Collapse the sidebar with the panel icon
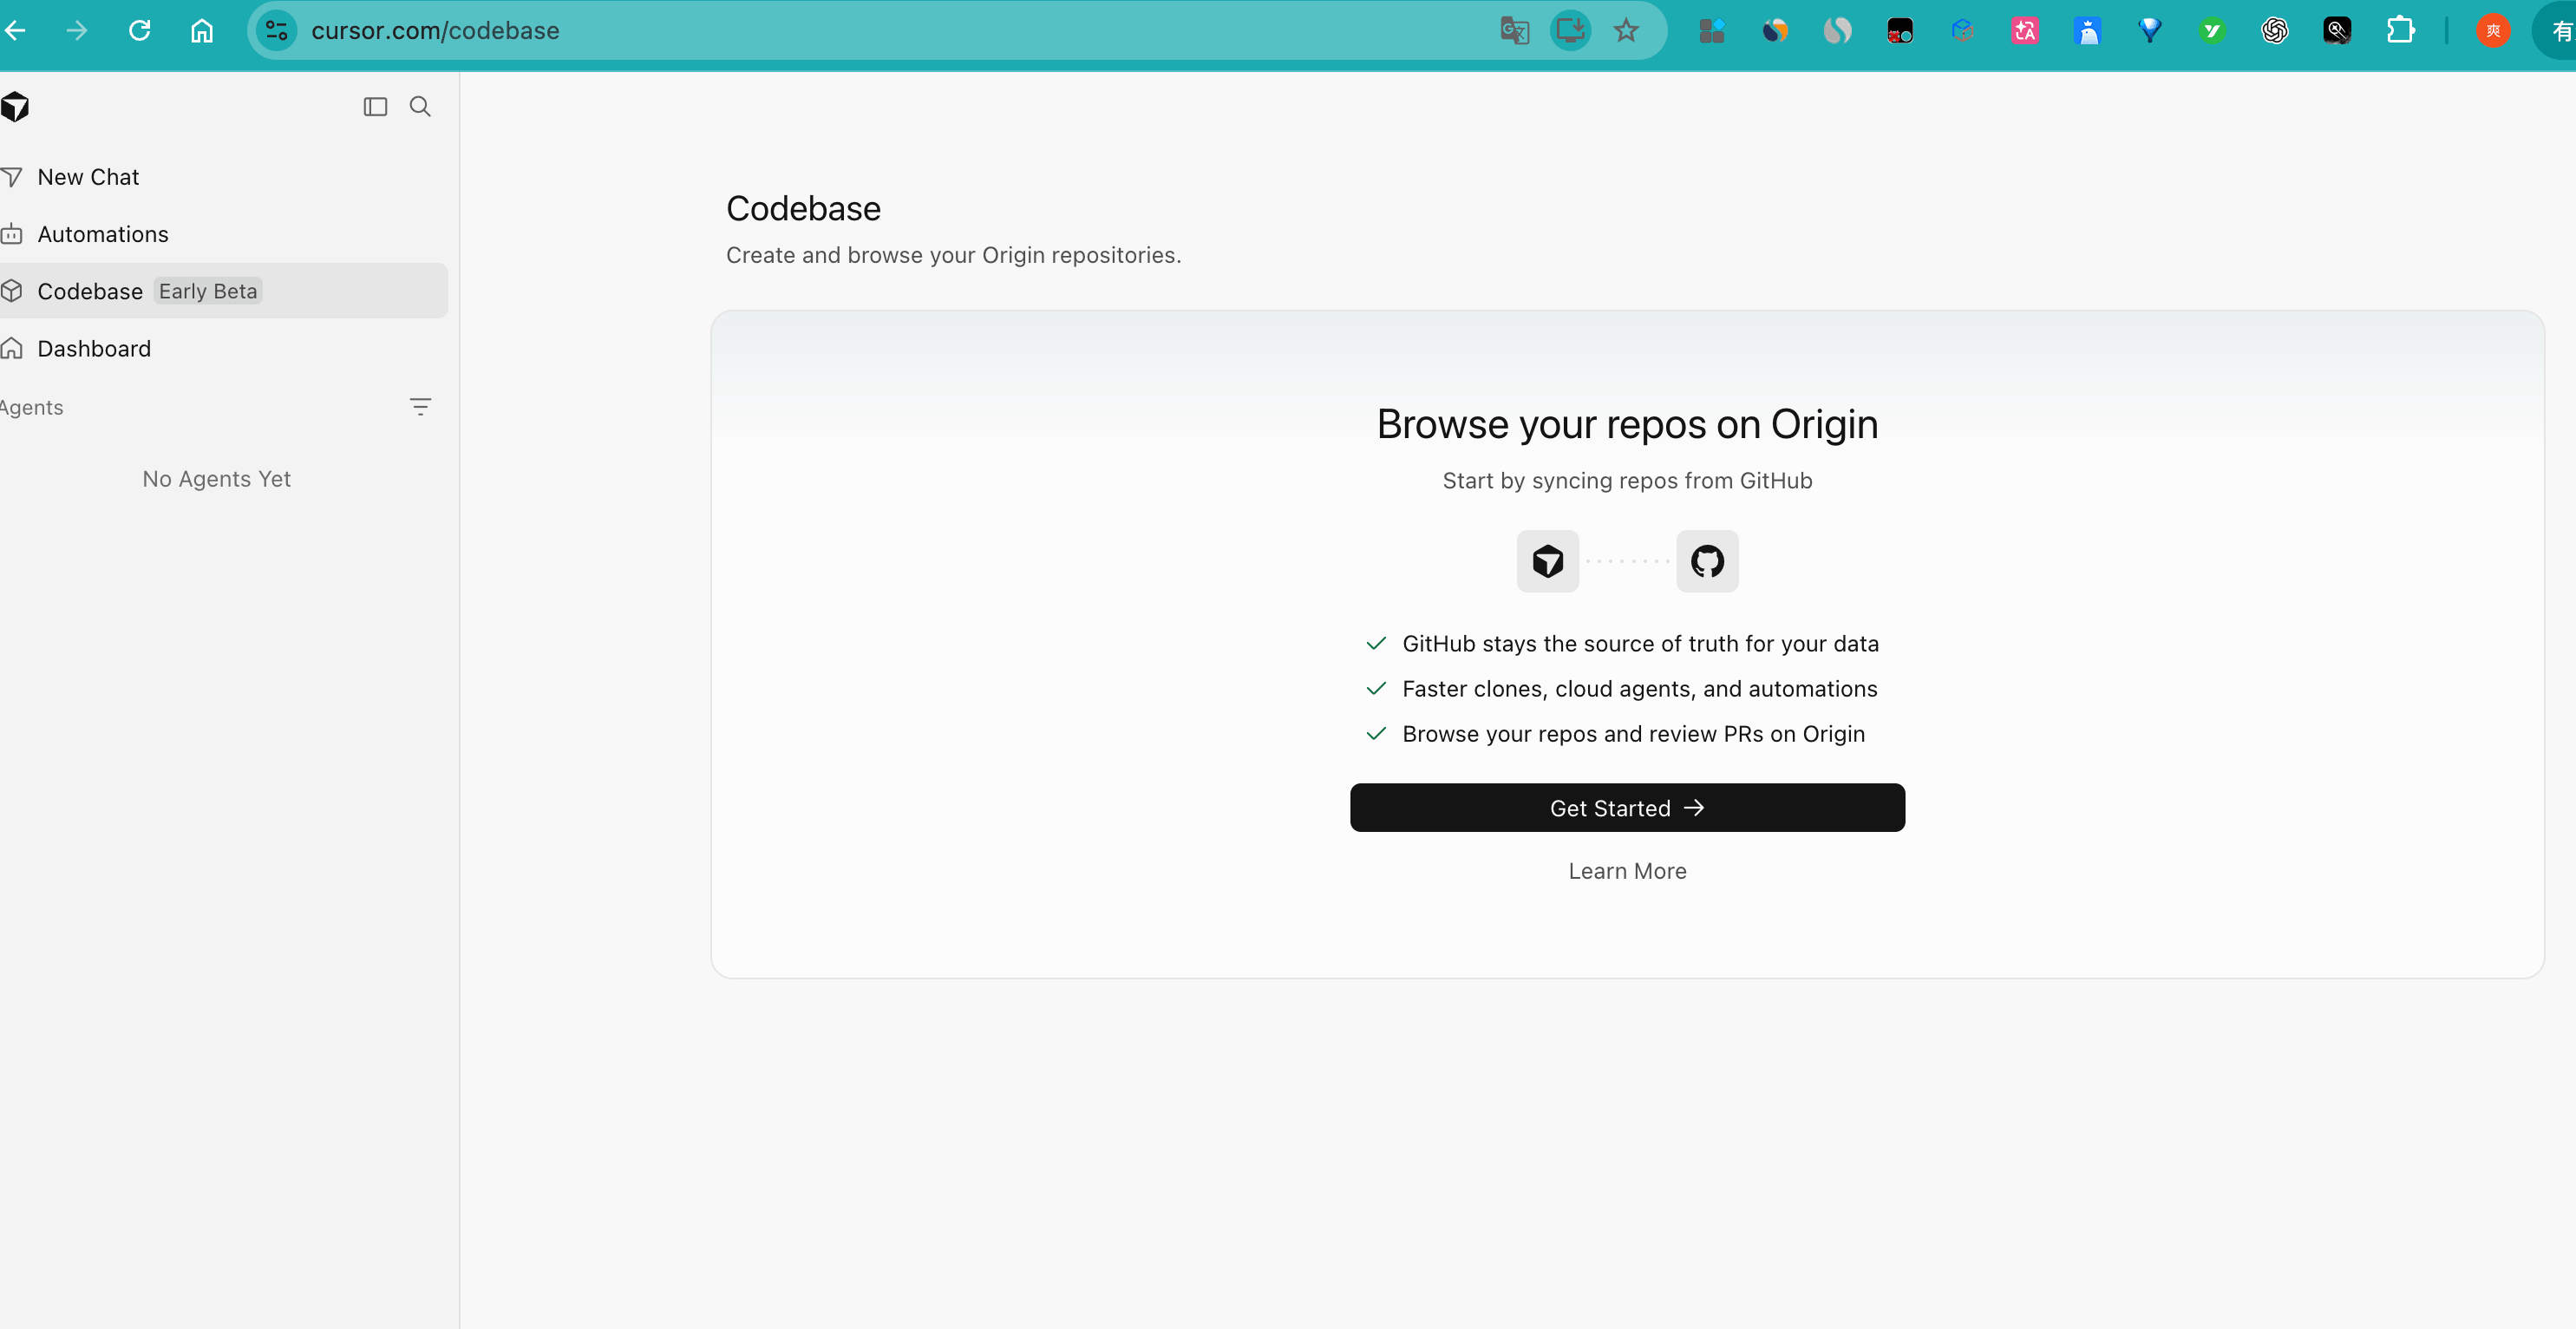2576x1329 pixels. pyautogui.click(x=375, y=106)
